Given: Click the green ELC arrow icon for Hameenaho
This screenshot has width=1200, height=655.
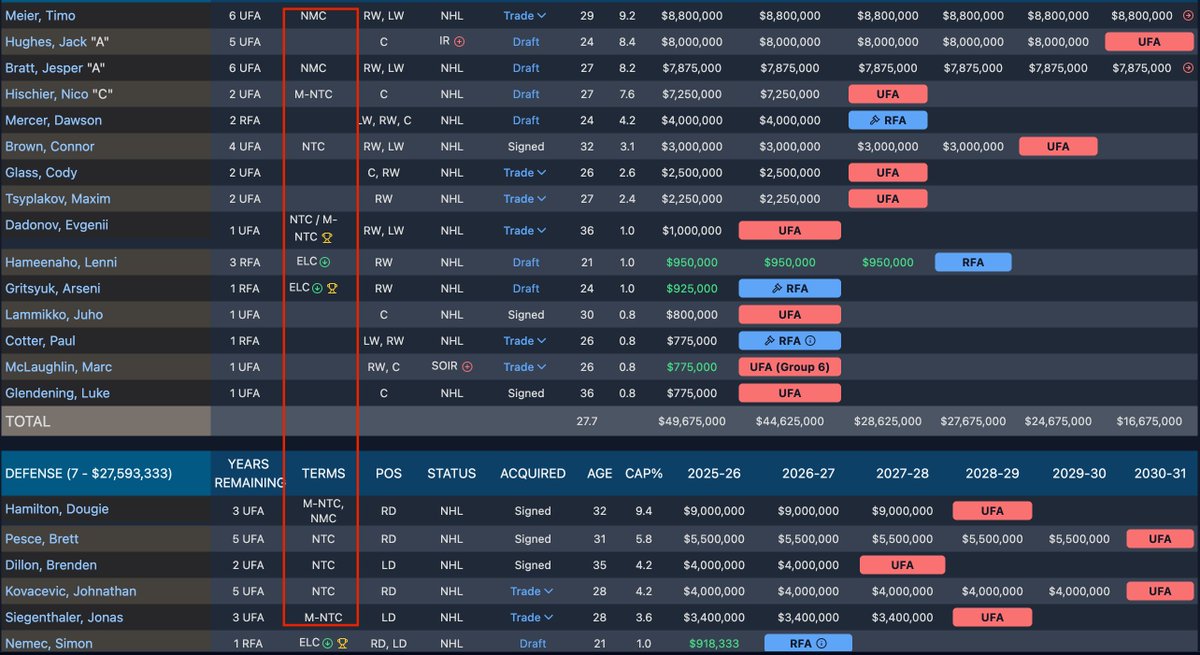Looking at the screenshot, I should point(325,262).
